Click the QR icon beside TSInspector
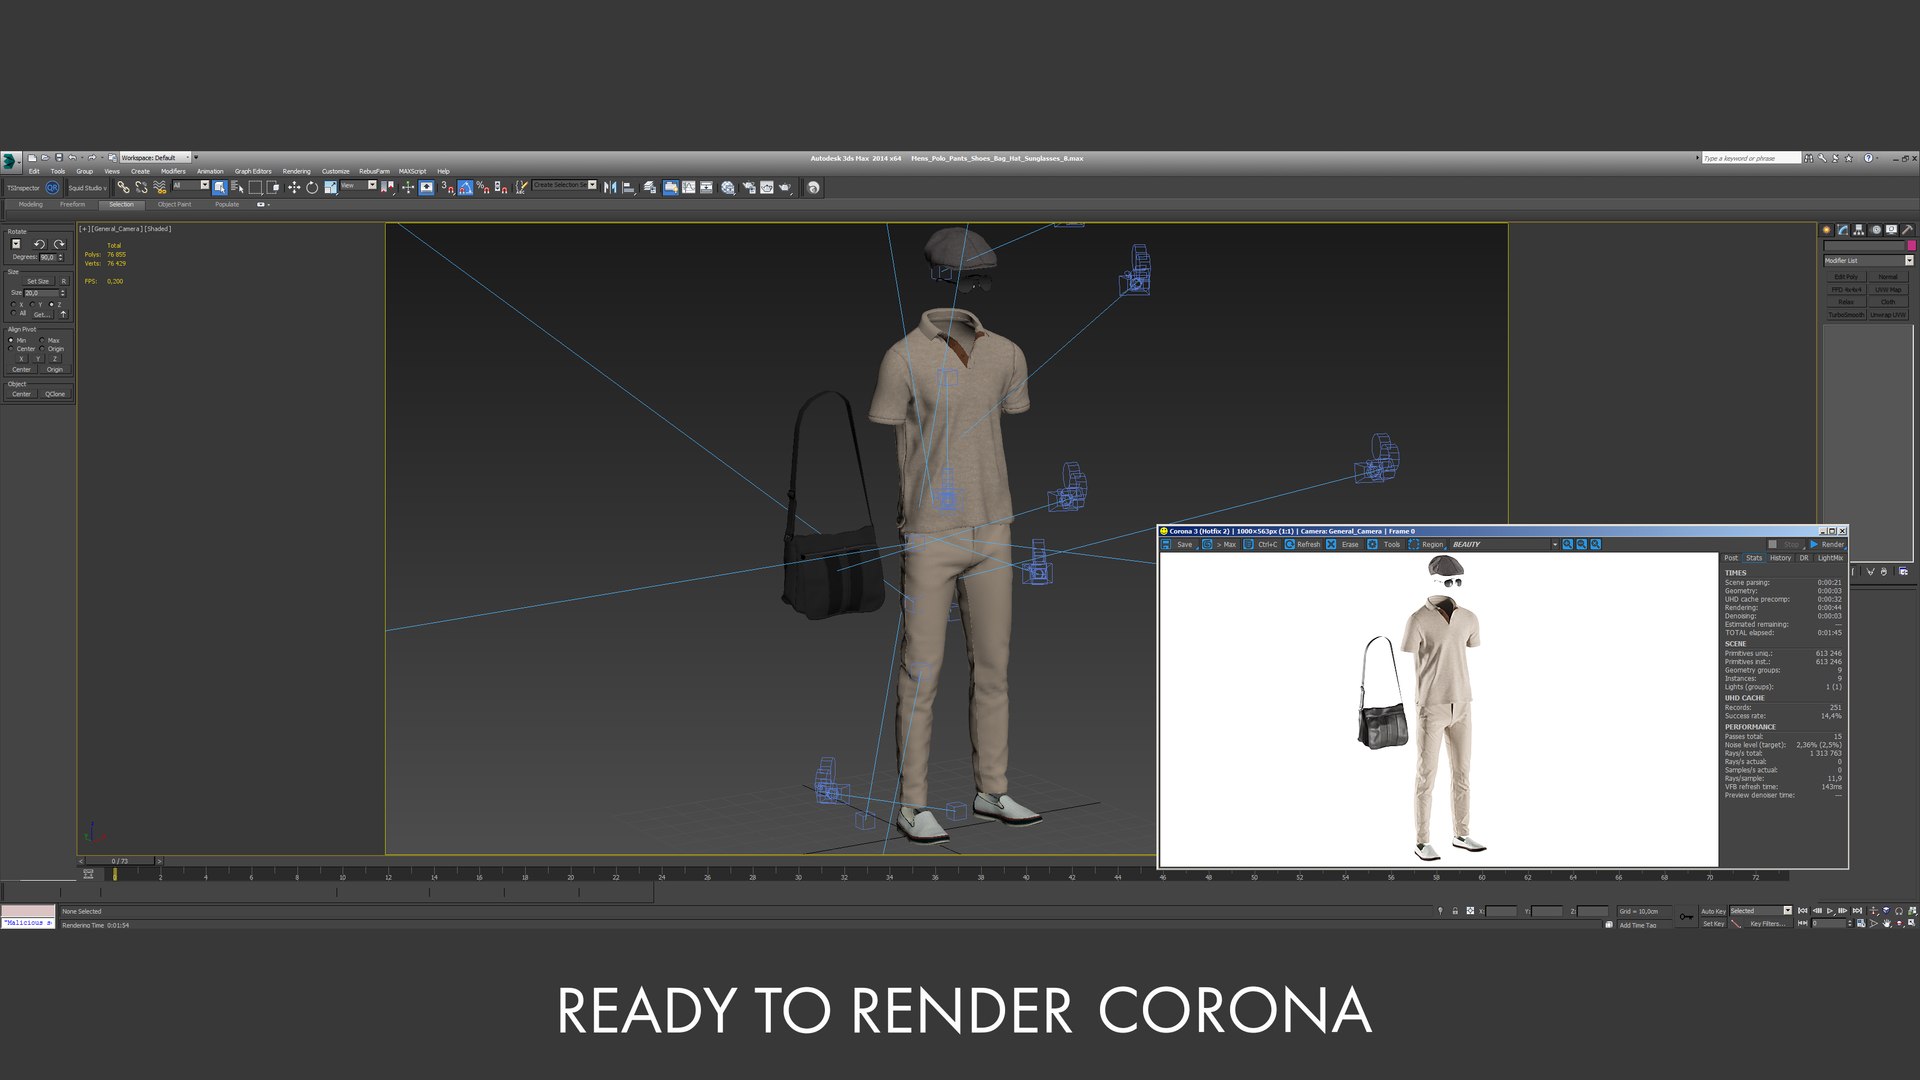Viewport: 1920px width, 1080px height. pos(52,187)
